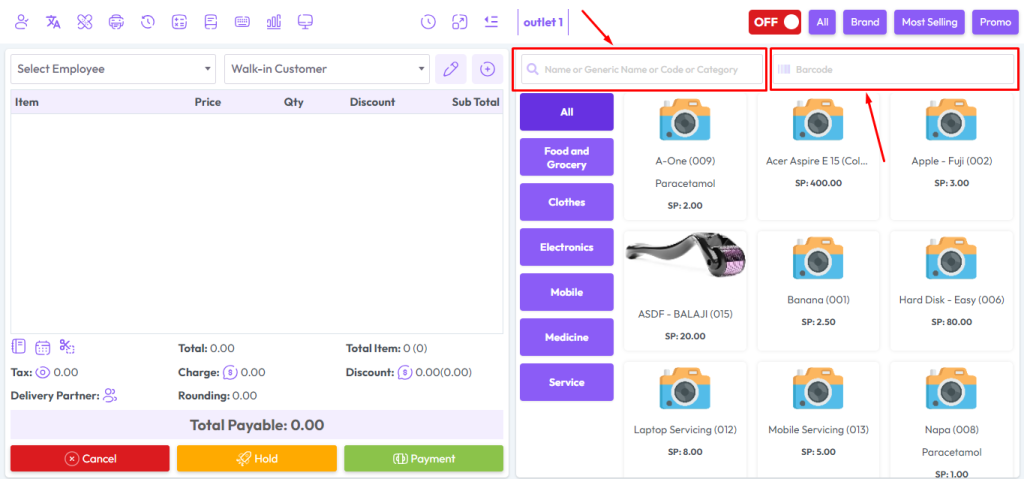Screen dimensions: 1024x479
Task: Select the Electronics category
Action: pyautogui.click(x=567, y=247)
